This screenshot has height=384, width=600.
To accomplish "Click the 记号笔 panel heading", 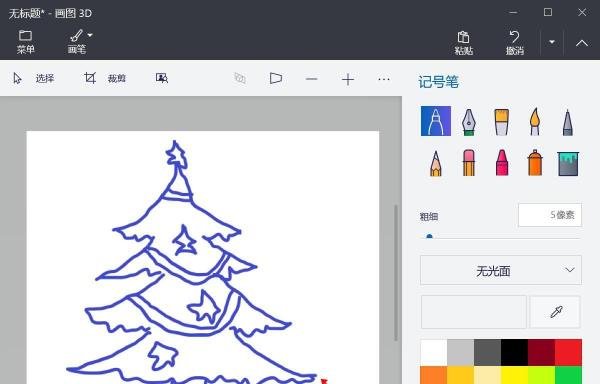I will tap(438, 82).
